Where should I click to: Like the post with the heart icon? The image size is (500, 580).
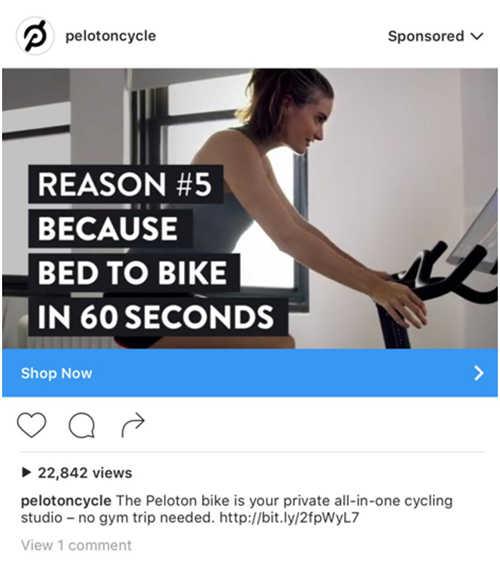point(32,425)
